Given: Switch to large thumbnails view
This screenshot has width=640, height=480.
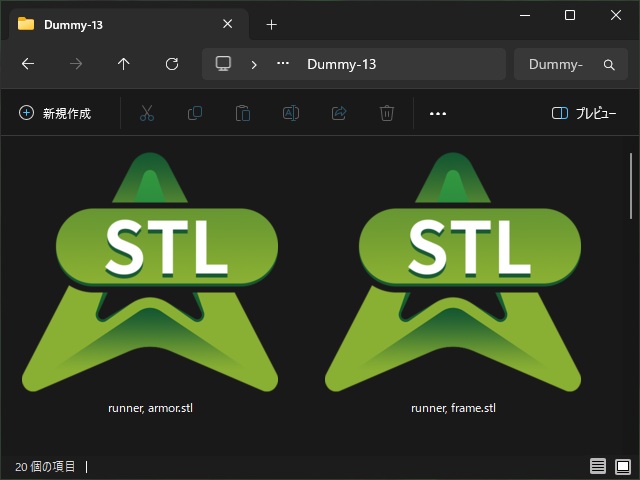Looking at the screenshot, I should coord(623,466).
